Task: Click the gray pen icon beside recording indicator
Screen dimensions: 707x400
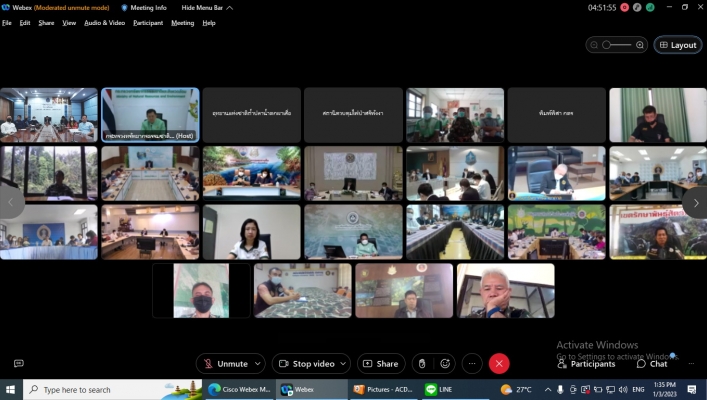Action: click(637, 8)
